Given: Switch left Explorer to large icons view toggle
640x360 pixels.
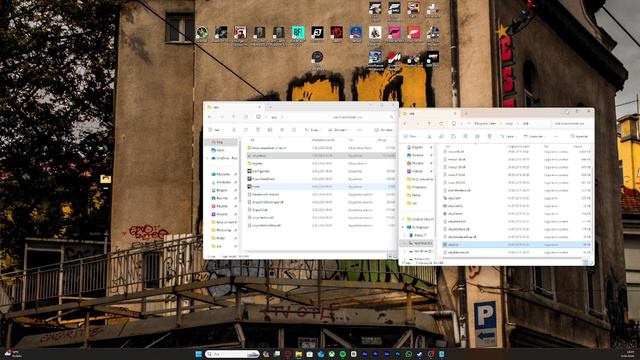Looking at the screenshot, I should click(395, 256).
